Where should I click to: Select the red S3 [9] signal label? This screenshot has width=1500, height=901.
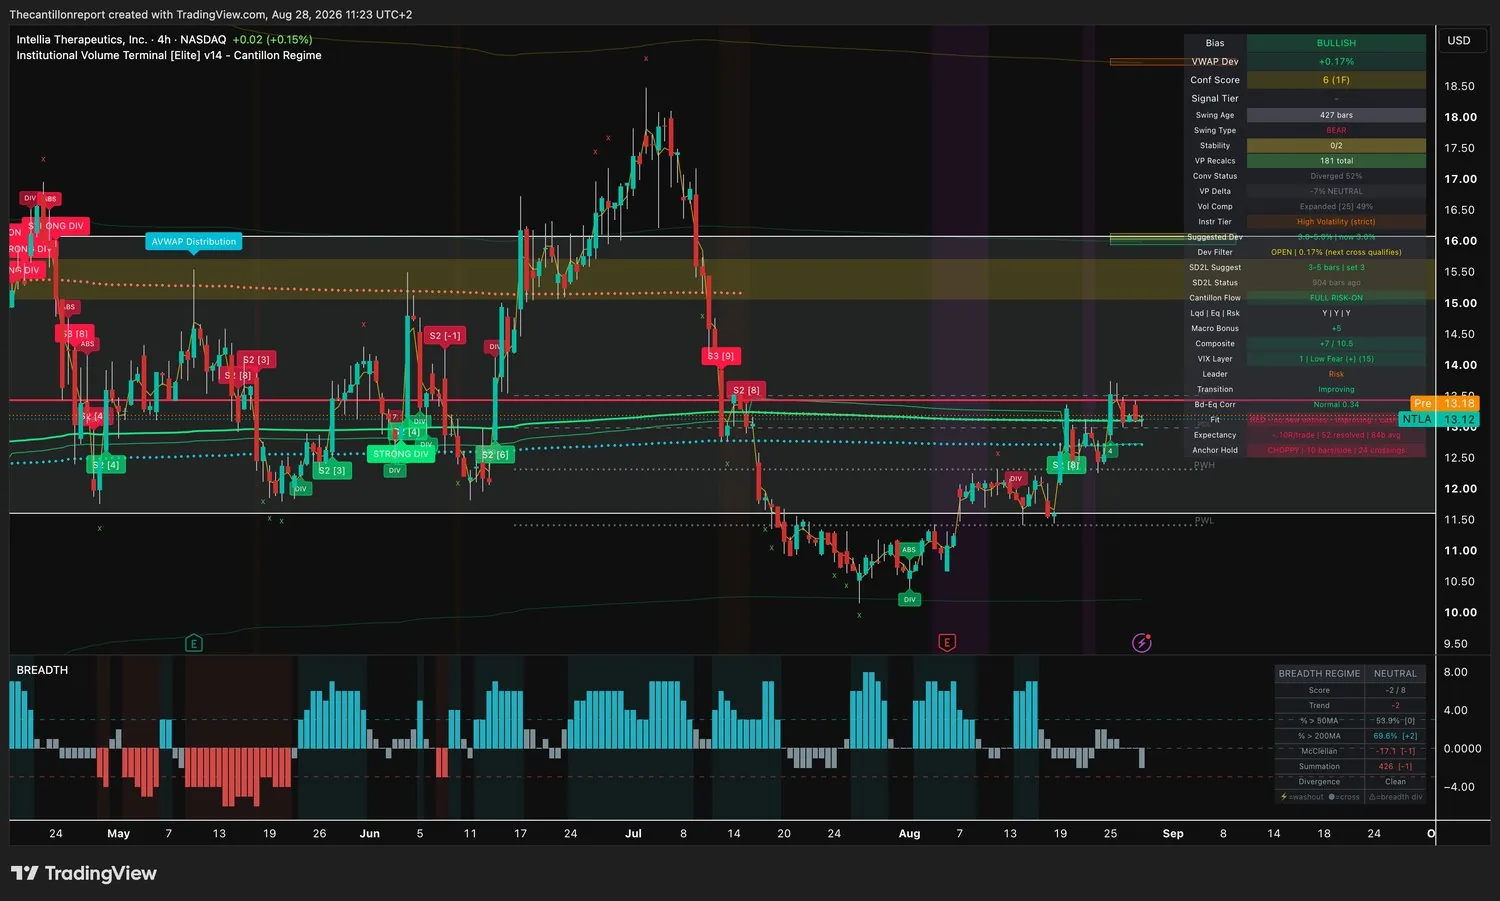point(720,356)
